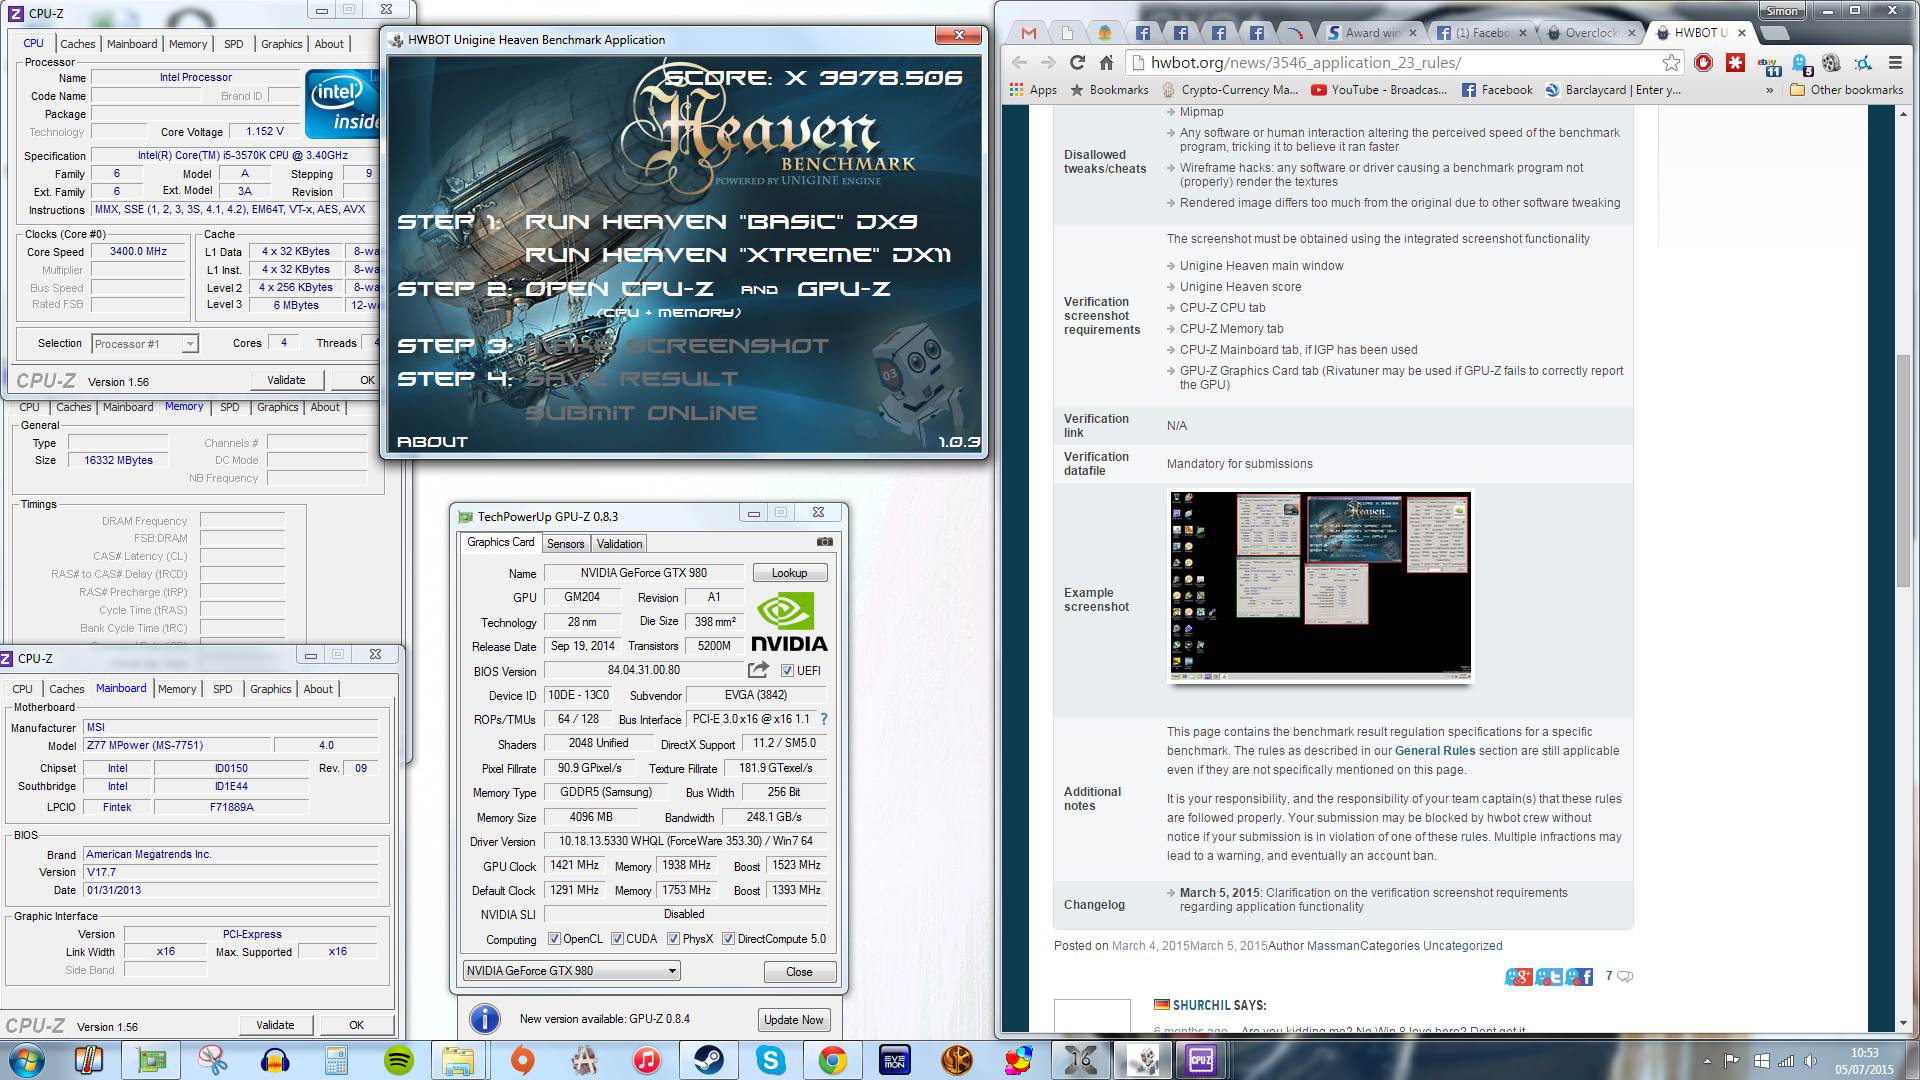Click the GPU-Z info update icon
Image resolution: width=1920 pixels, height=1080 pixels.
(x=485, y=1019)
